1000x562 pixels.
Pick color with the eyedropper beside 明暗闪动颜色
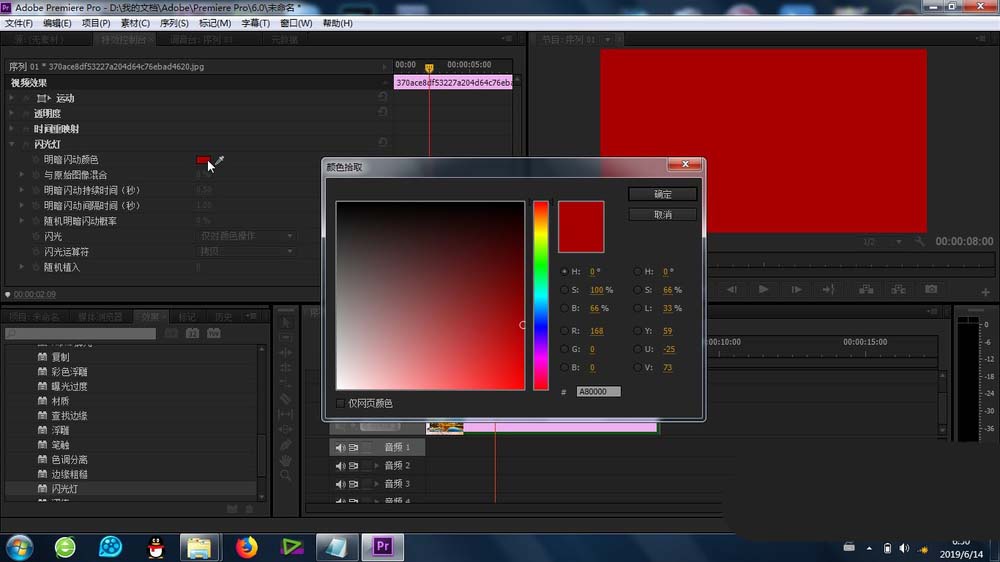[x=220, y=159]
